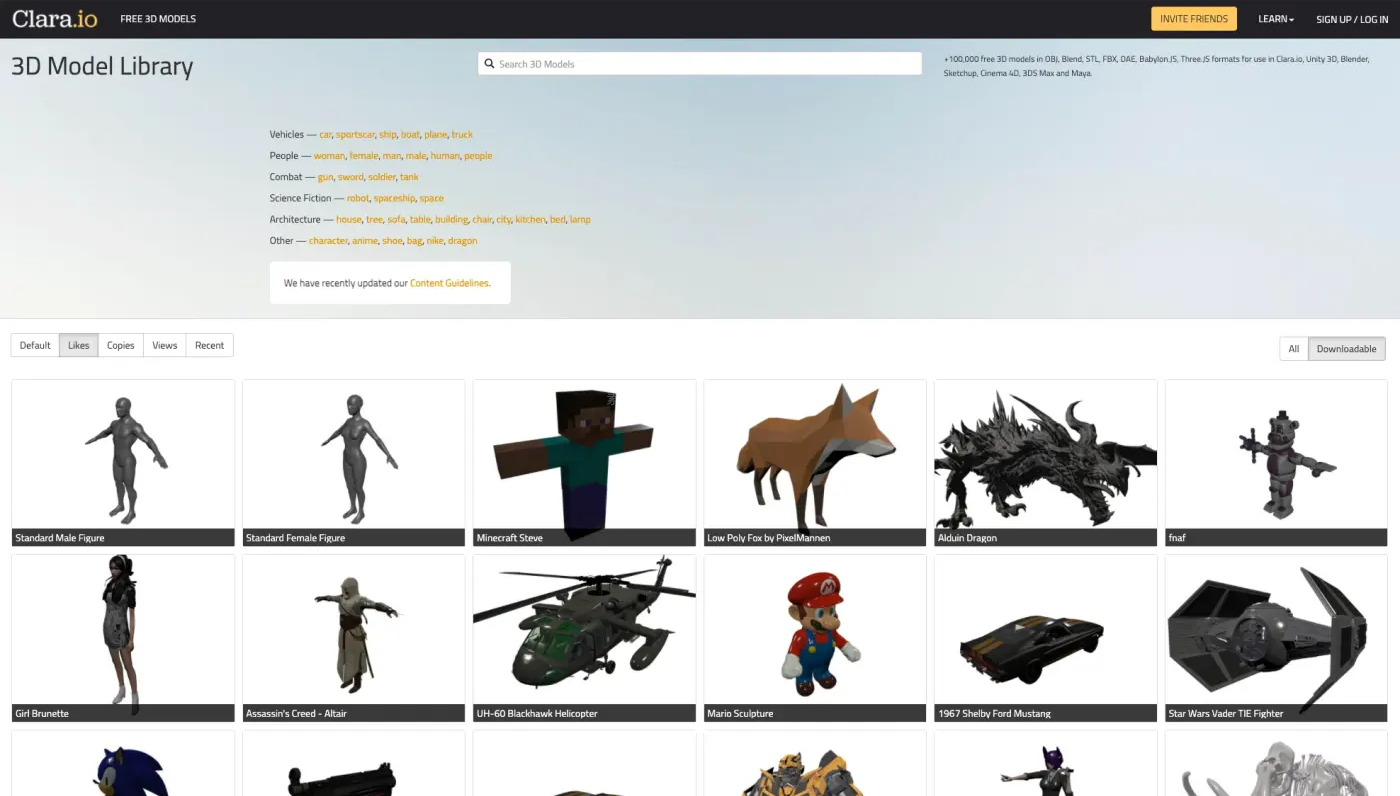Follow the 'anime' category link
1400x796 pixels.
[364, 241]
